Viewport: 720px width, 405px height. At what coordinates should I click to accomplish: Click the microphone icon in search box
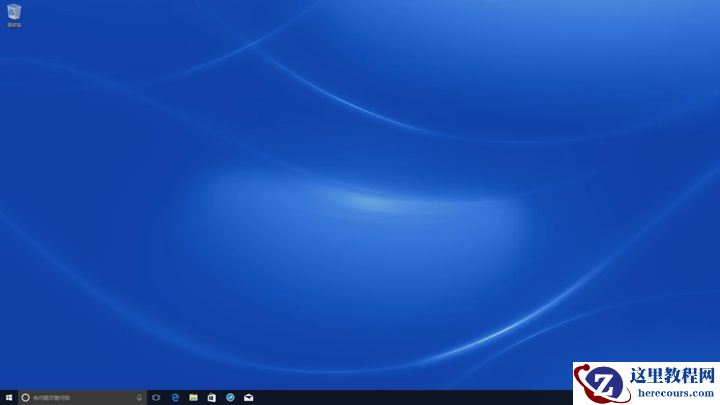(x=139, y=398)
